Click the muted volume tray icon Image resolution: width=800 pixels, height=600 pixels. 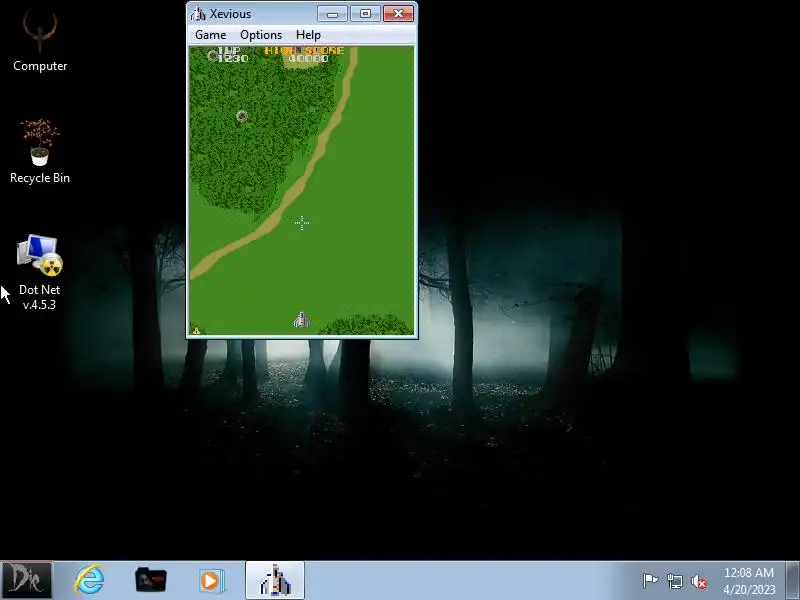[699, 581]
